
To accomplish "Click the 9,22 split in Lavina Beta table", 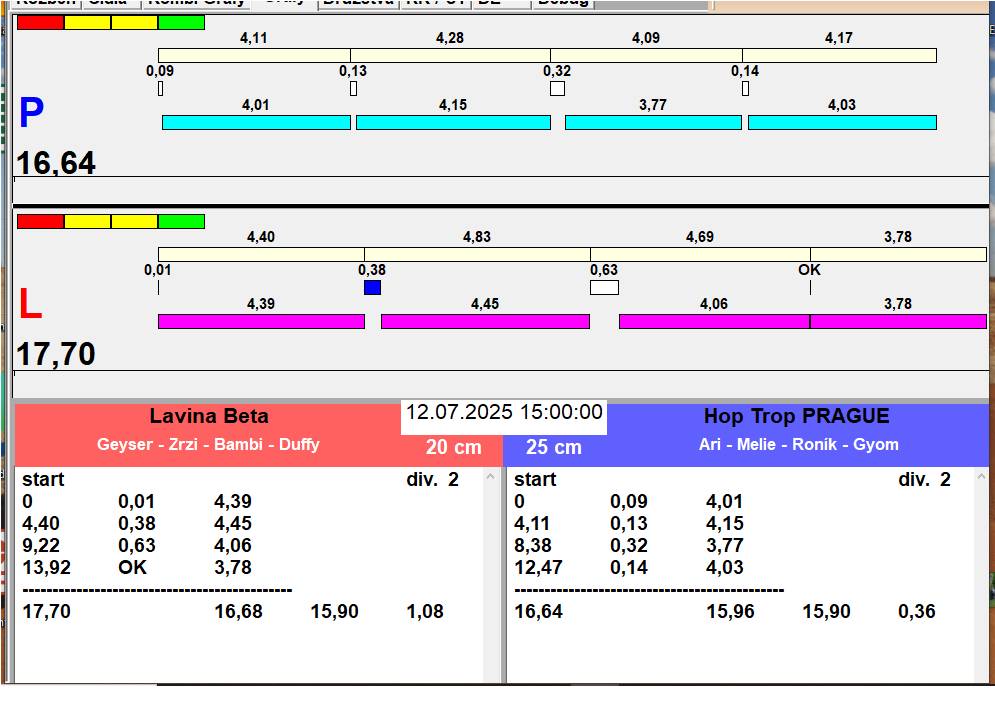I will [x=41, y=546].
